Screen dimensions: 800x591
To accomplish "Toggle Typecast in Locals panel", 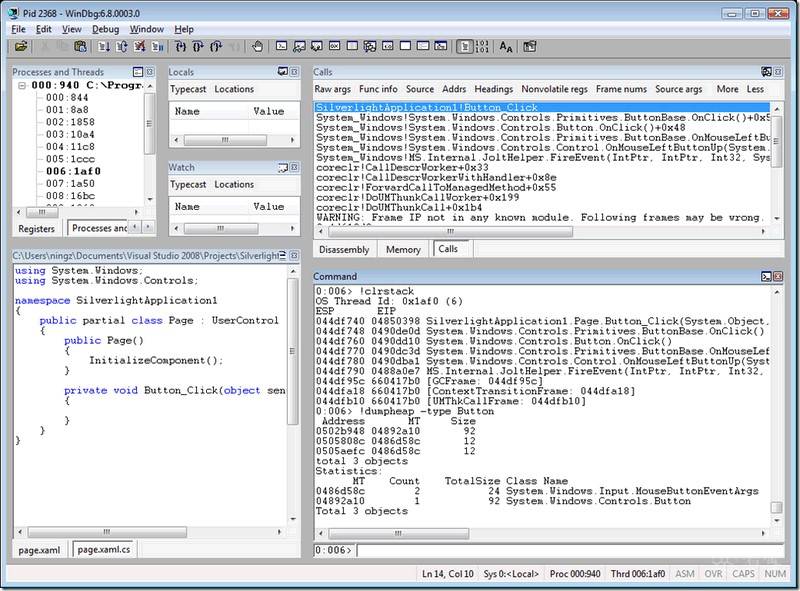I will point(188,89).
